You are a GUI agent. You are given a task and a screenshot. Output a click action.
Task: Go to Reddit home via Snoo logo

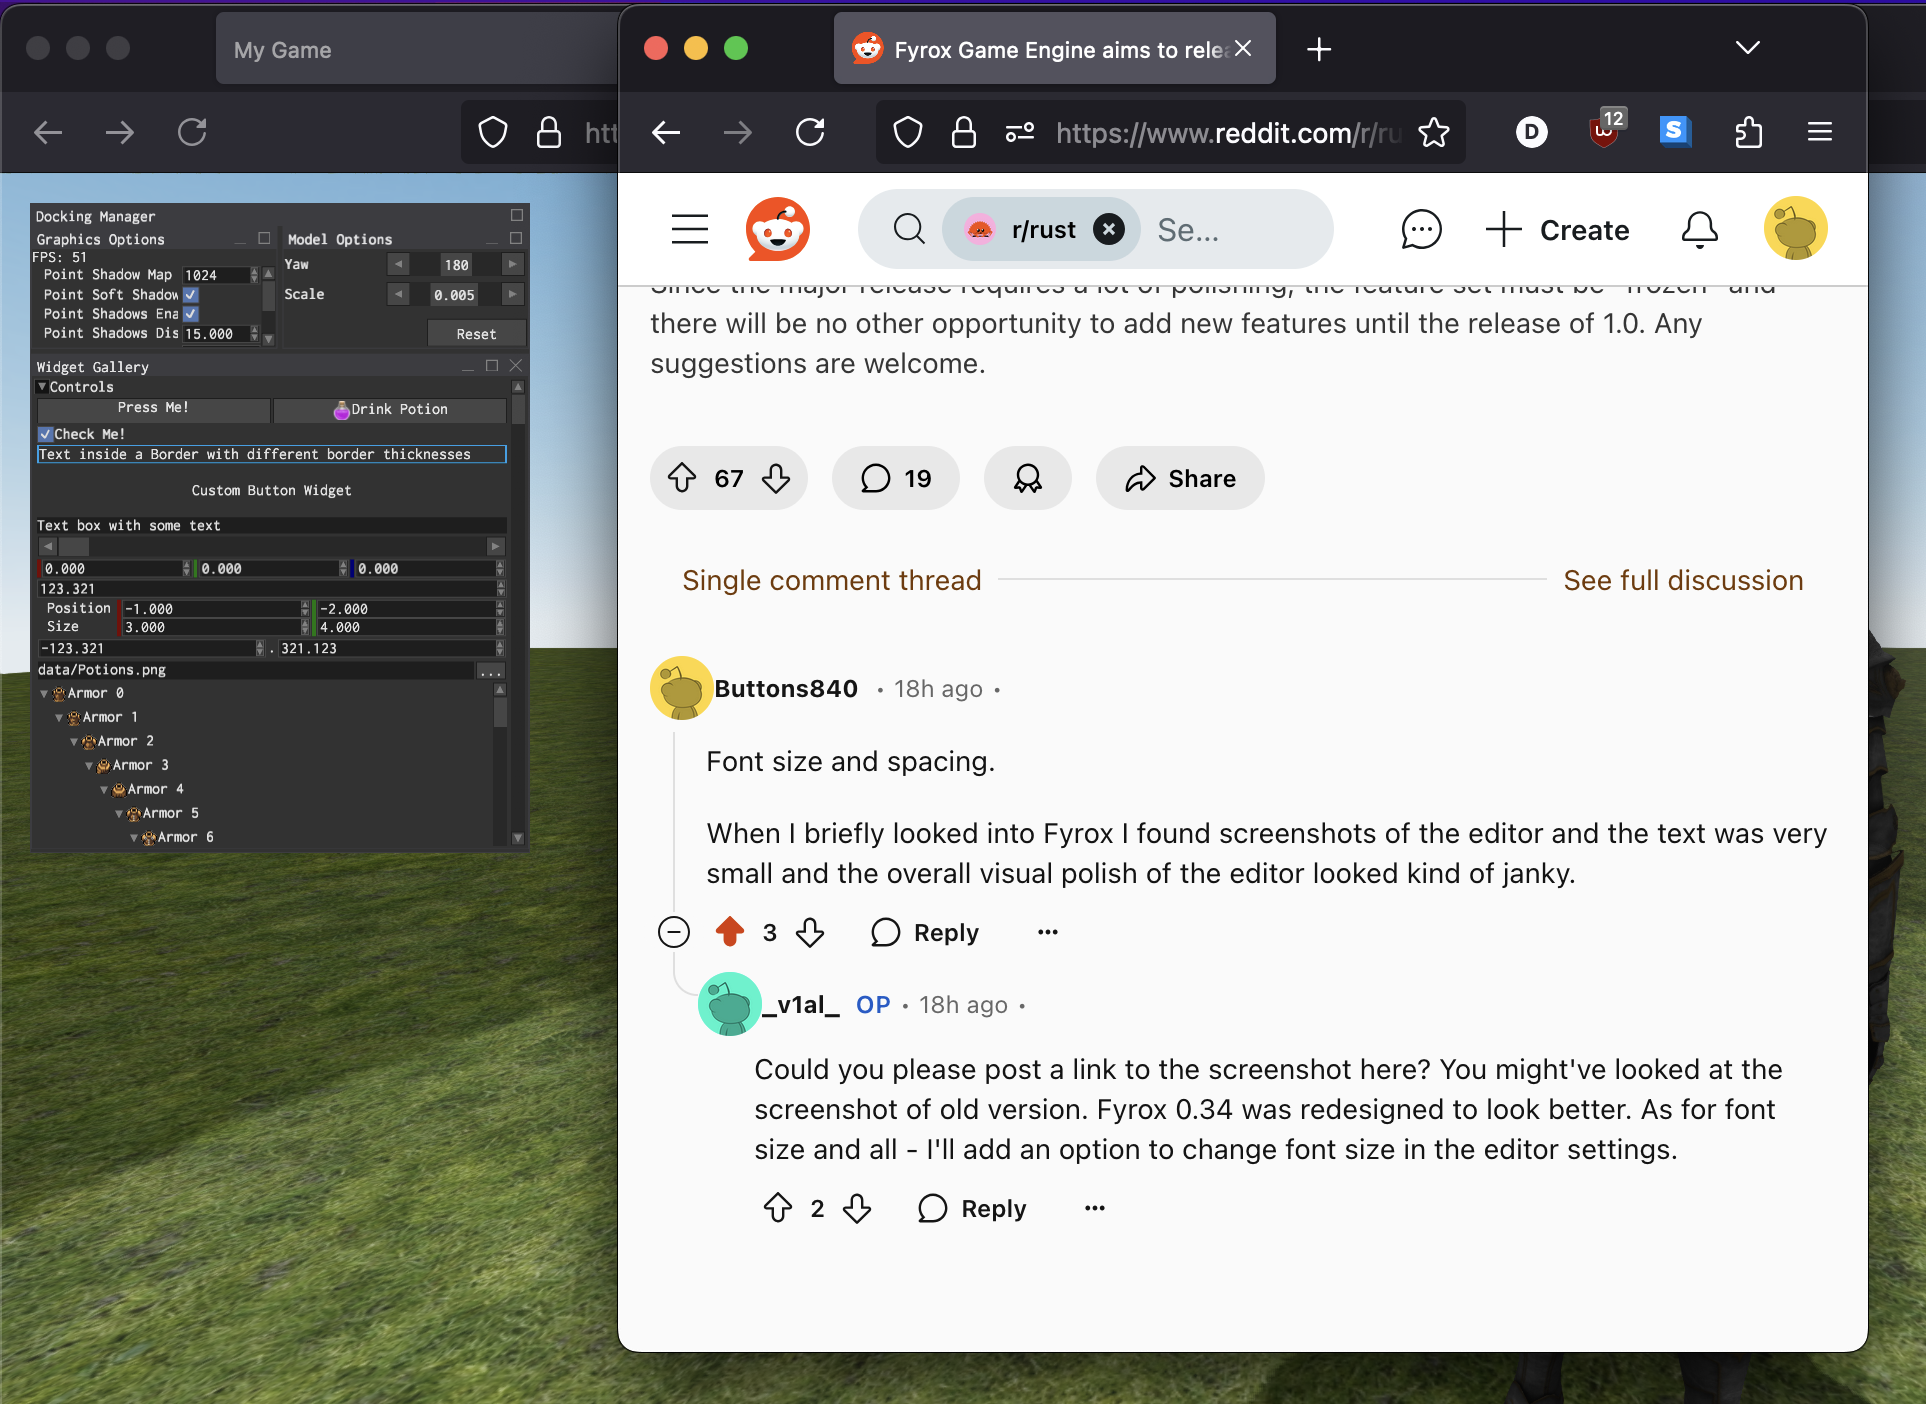point(777,229)
